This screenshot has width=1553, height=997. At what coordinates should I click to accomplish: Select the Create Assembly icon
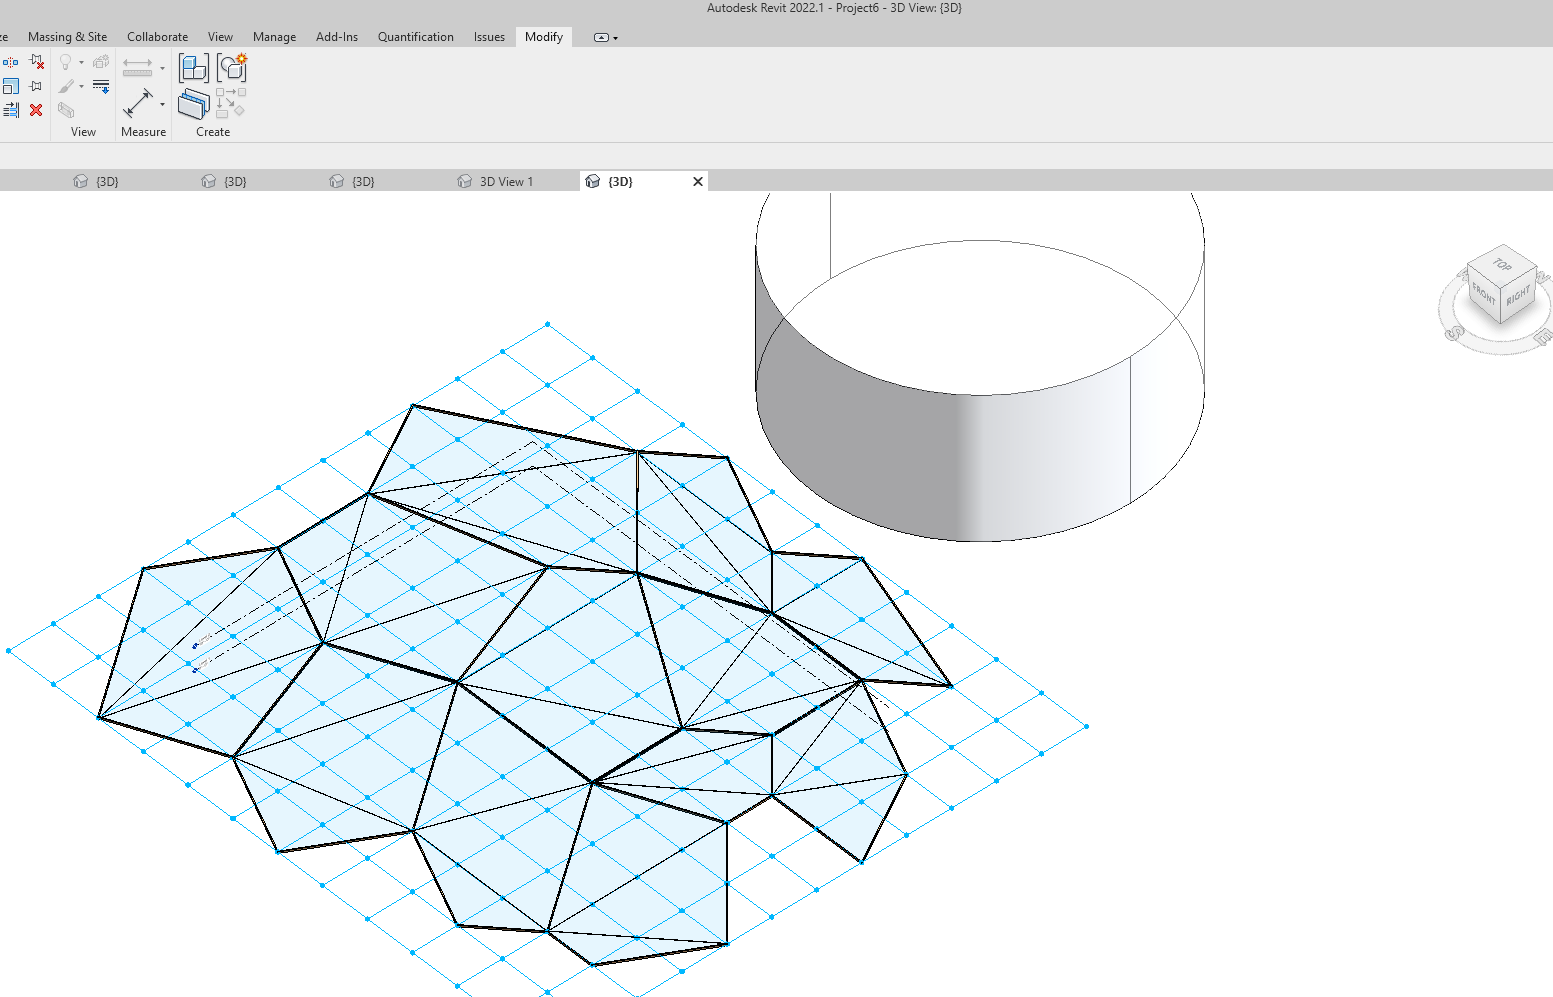click(x=231, y=67)
